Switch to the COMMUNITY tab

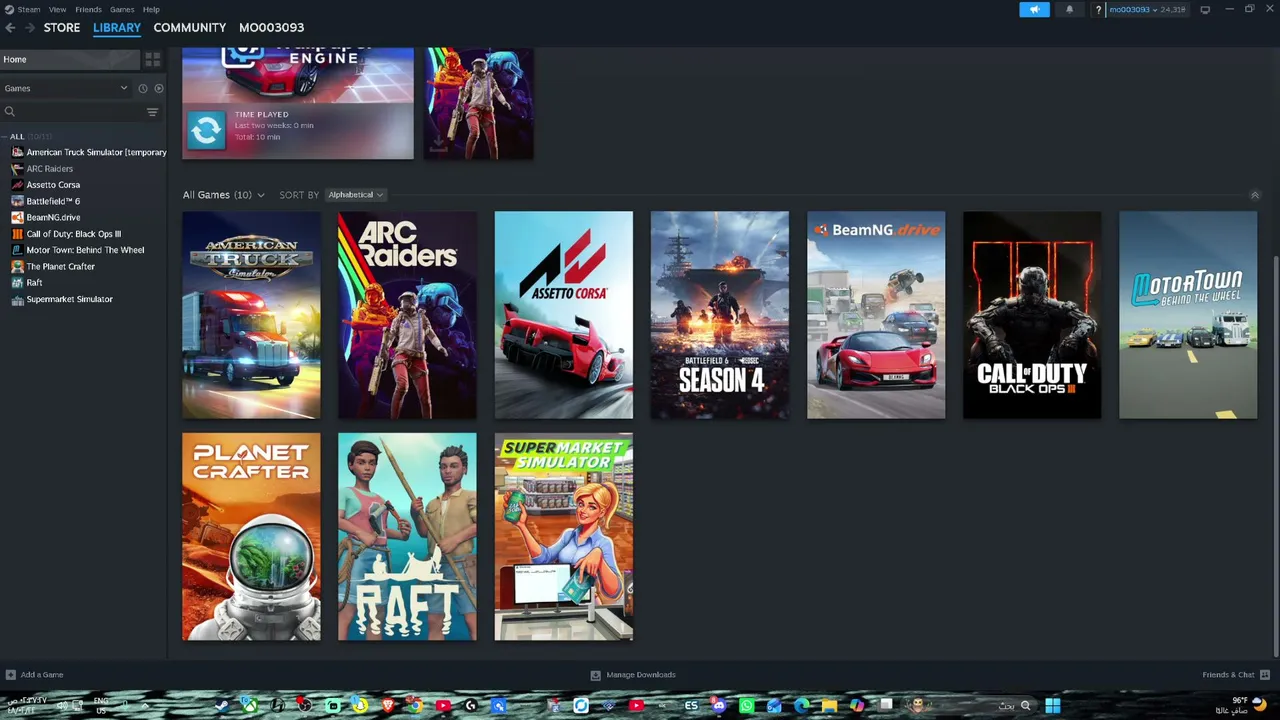tap(190, 28)
